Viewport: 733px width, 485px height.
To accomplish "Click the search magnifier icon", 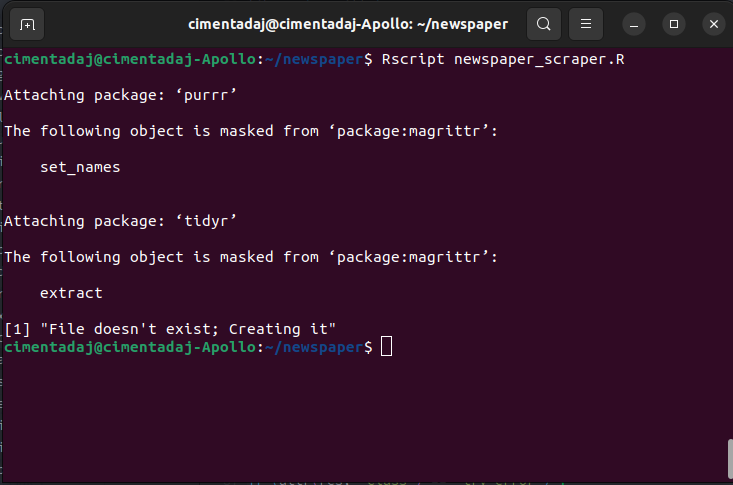I will 543,23.
